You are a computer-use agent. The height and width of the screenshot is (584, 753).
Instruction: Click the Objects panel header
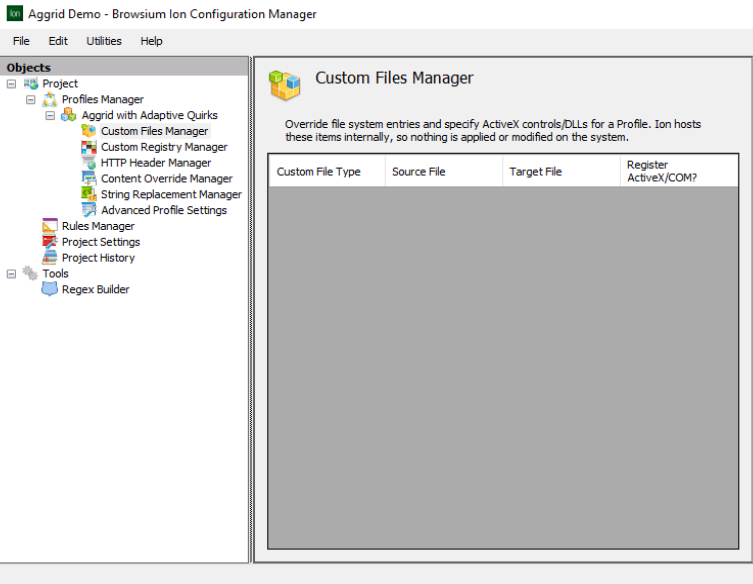tap(124, 67)
